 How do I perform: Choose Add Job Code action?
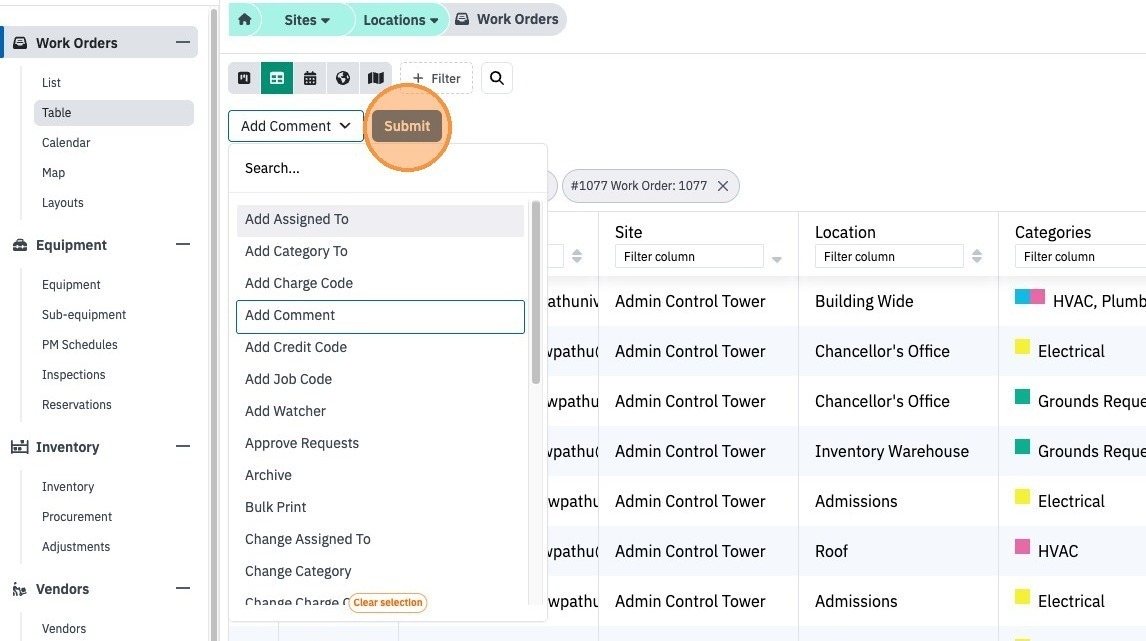tap(380, 379)
